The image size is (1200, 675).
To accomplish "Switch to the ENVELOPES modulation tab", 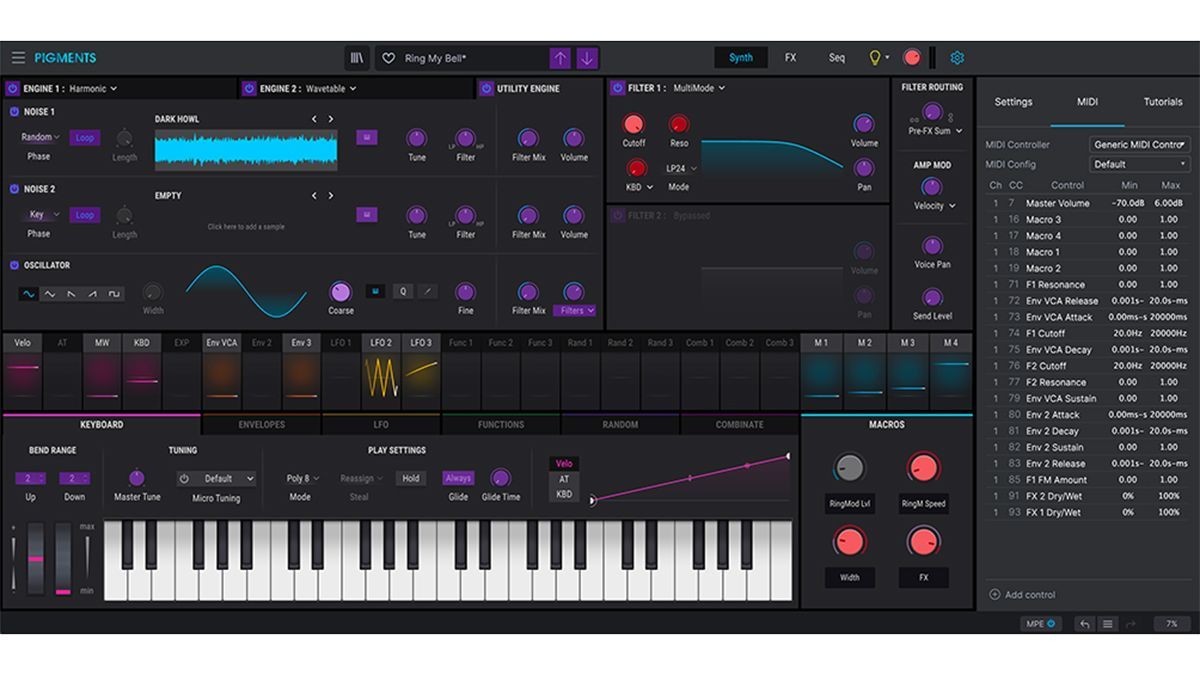I will (x=261, y=425).
